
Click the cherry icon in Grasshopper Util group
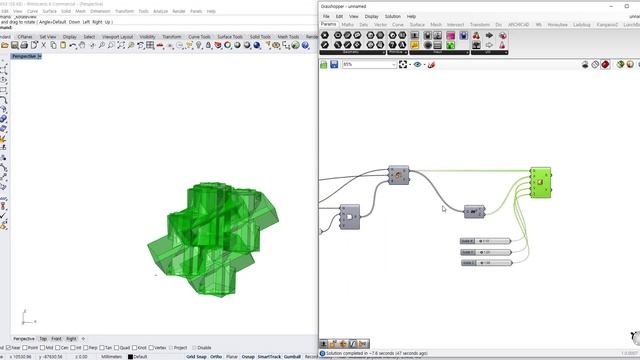click(x=476, y=36)
